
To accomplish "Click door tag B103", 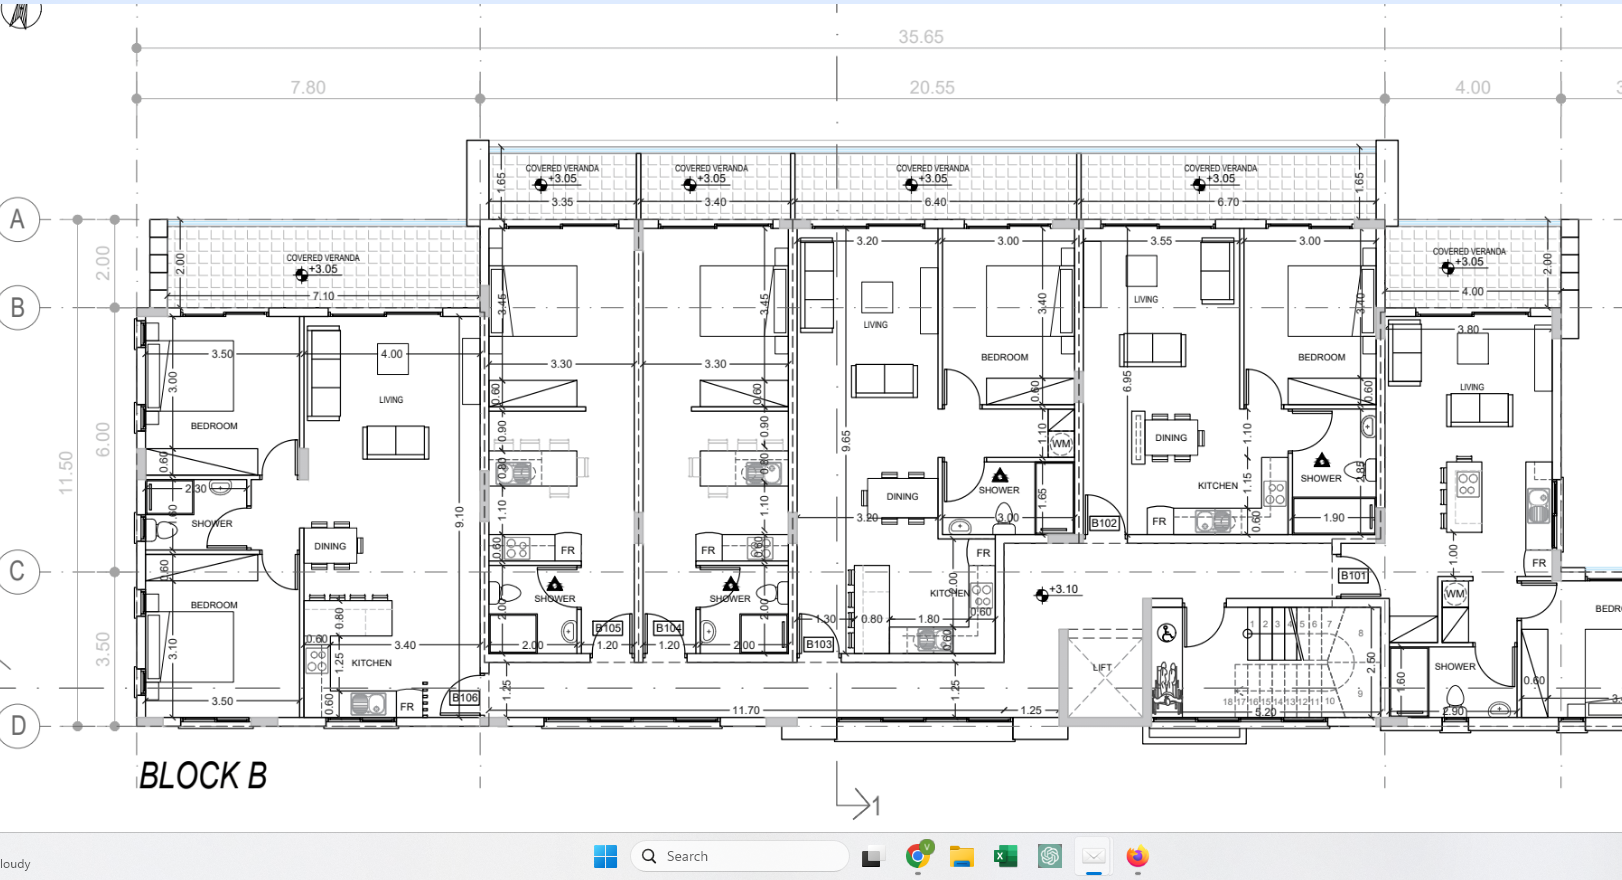I will tap(819, 645).
